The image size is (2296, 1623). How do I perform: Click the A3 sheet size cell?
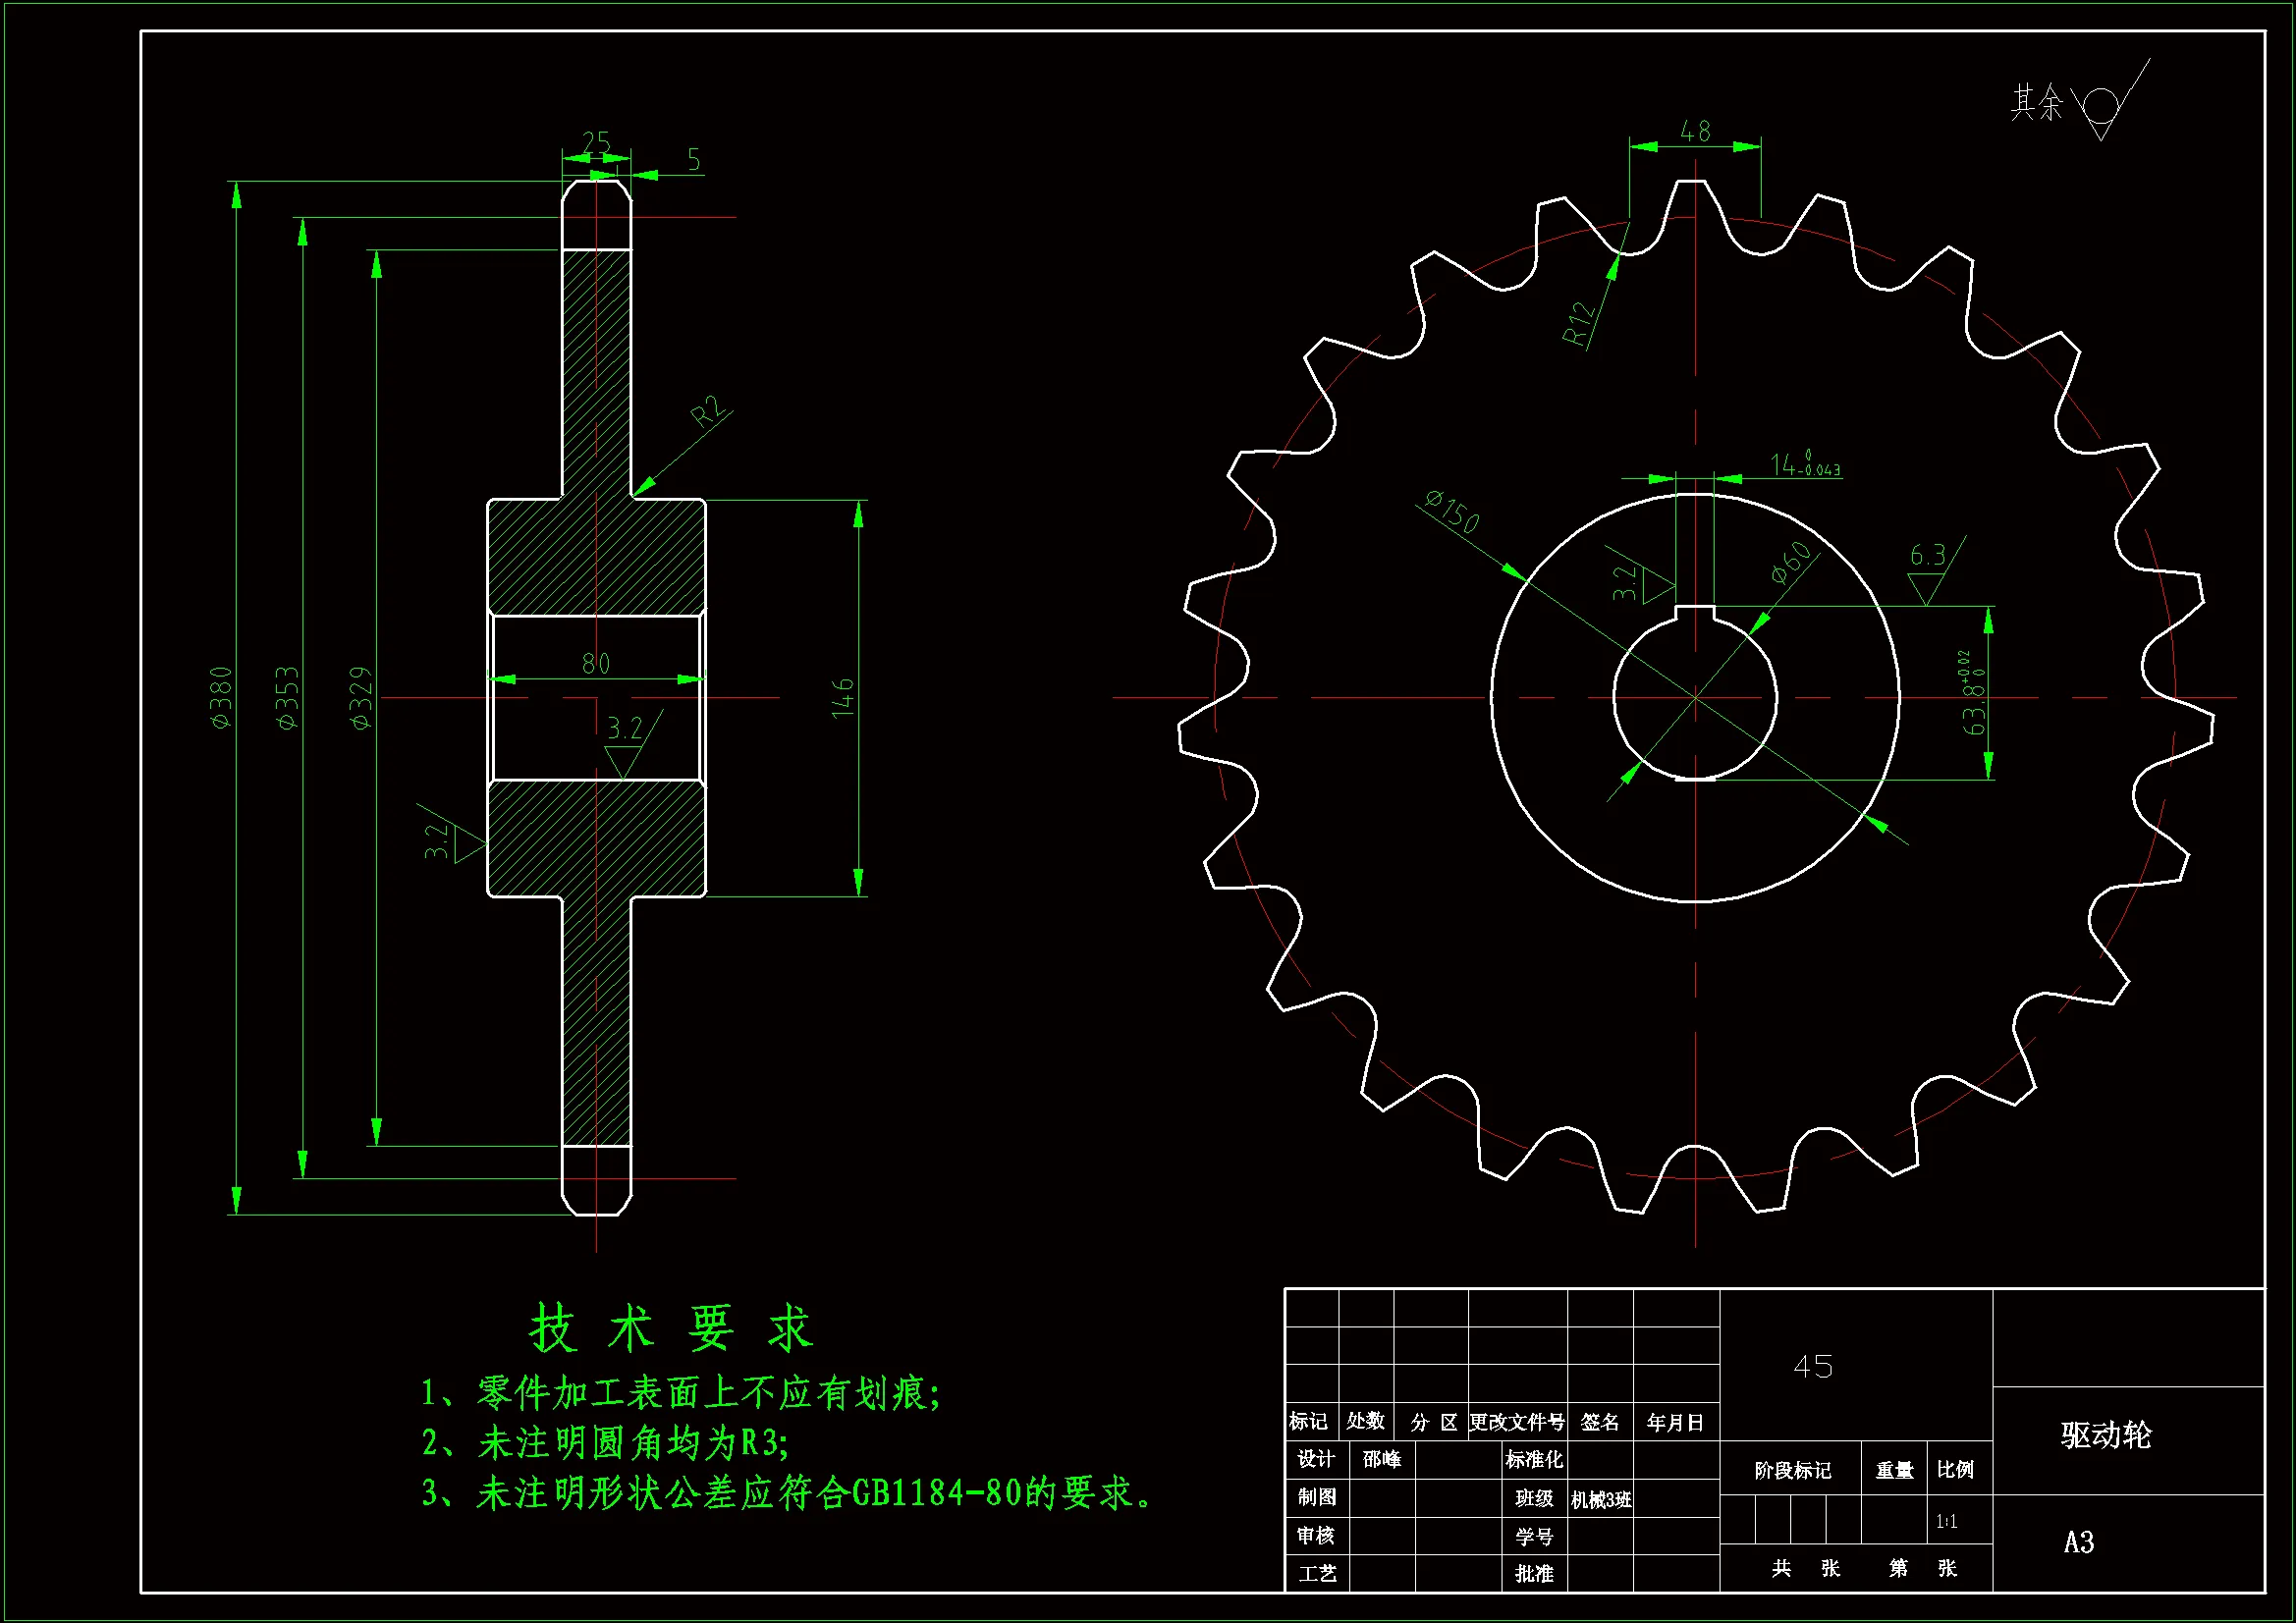pyautogui.click(x=2079, y=1542)
